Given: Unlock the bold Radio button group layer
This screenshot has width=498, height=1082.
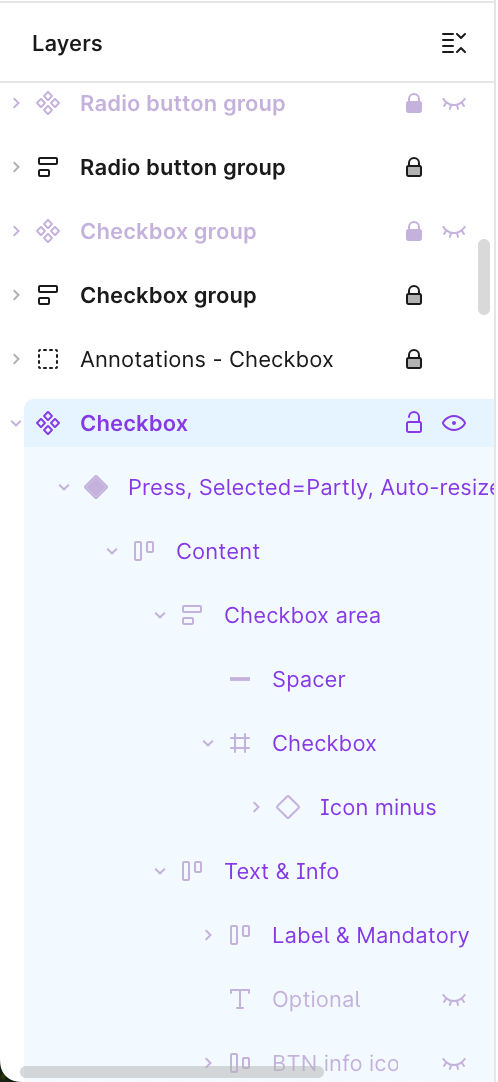Looking at the screenshot, I should (414, 168).
